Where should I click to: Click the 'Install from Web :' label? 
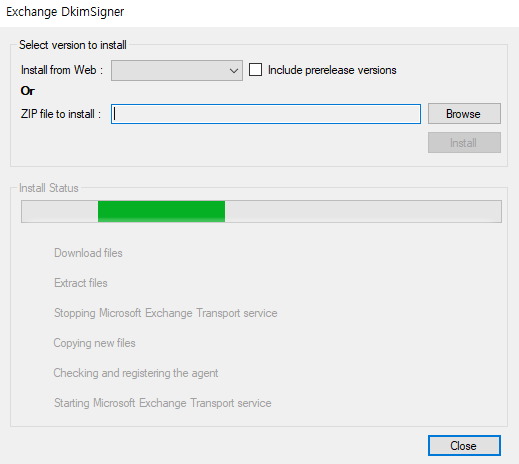pos(62,70)
